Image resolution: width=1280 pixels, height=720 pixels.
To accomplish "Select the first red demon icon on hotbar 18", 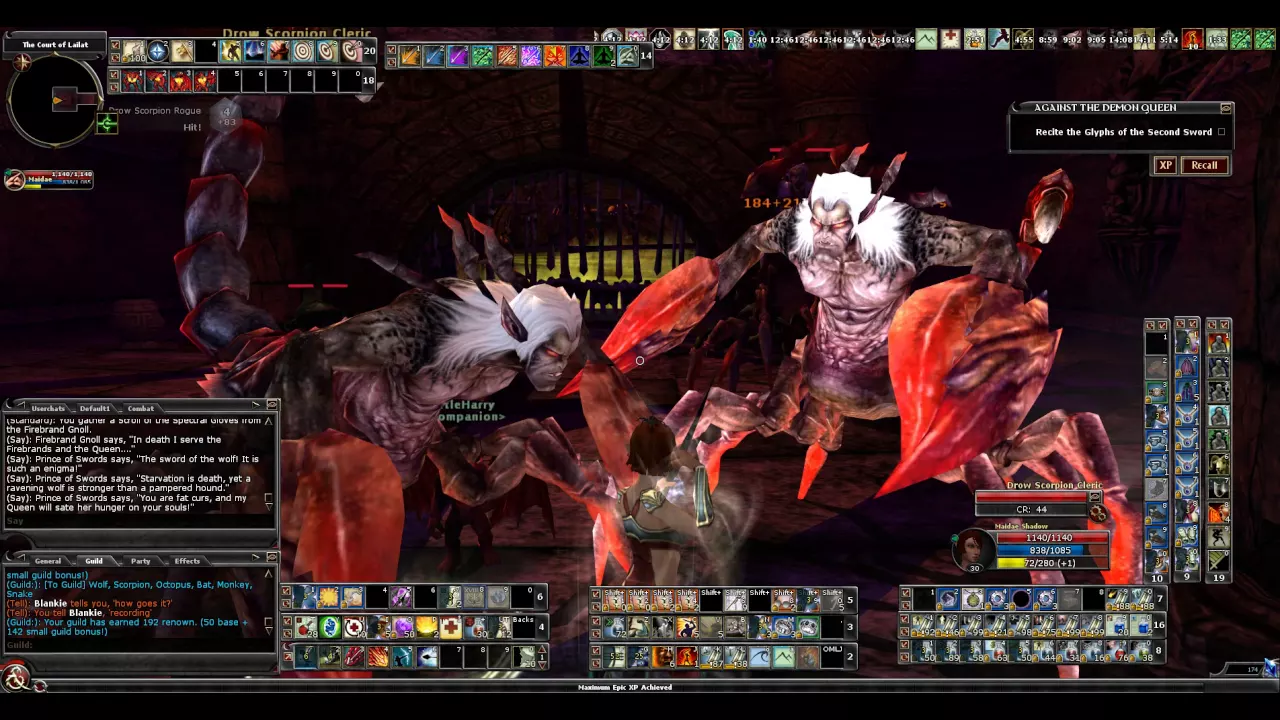I will (x=133, y=80).
